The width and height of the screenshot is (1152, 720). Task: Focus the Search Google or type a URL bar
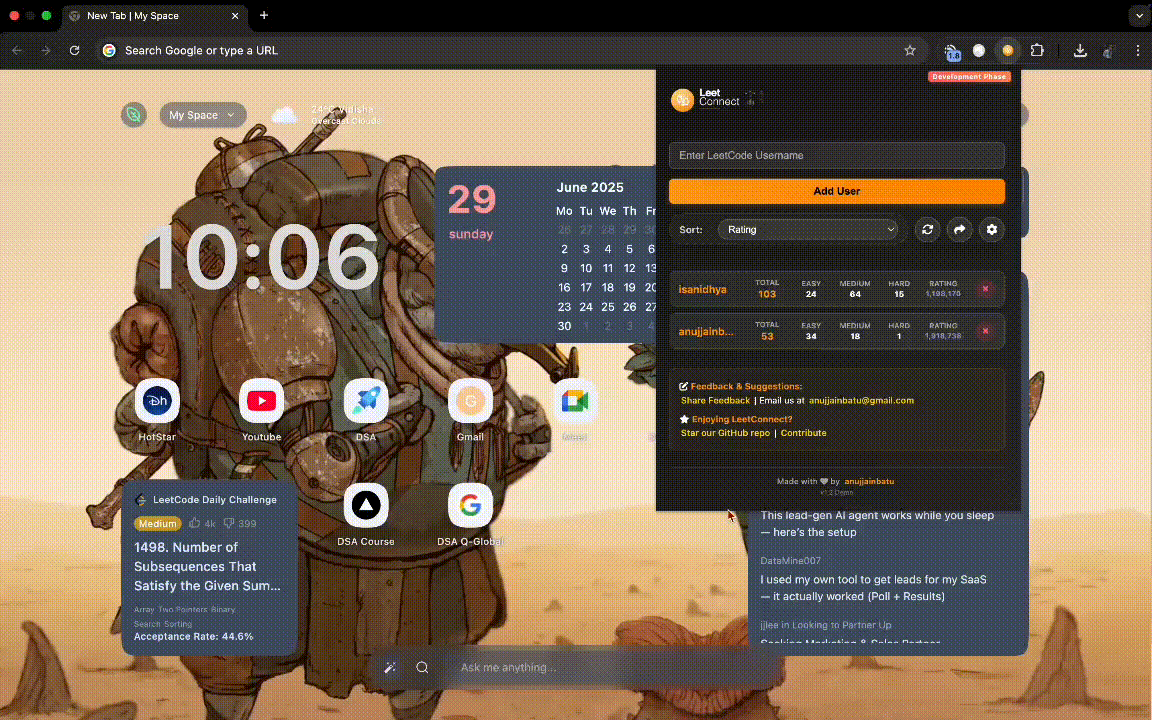[512, 51]
